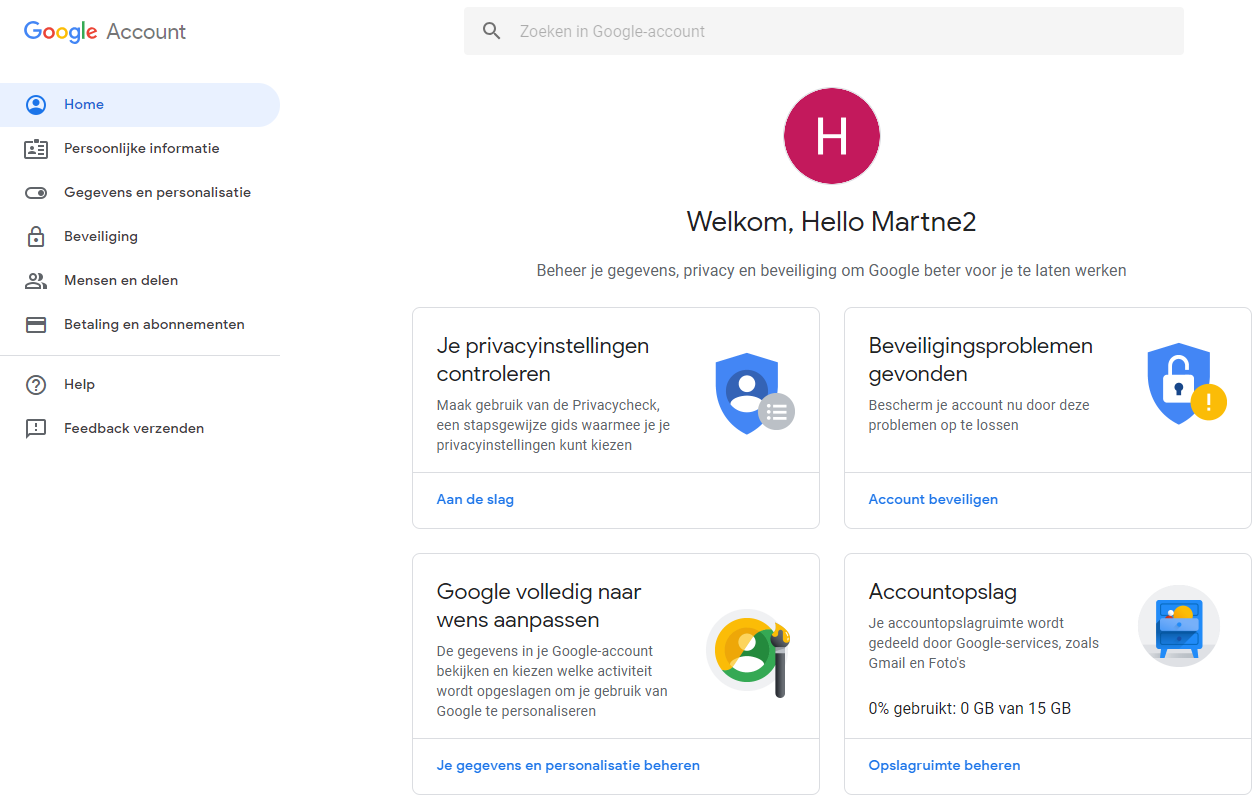Go to Mensen en delen section
1259x804 pixels.
pyautogui.click(x=121, y=281)
